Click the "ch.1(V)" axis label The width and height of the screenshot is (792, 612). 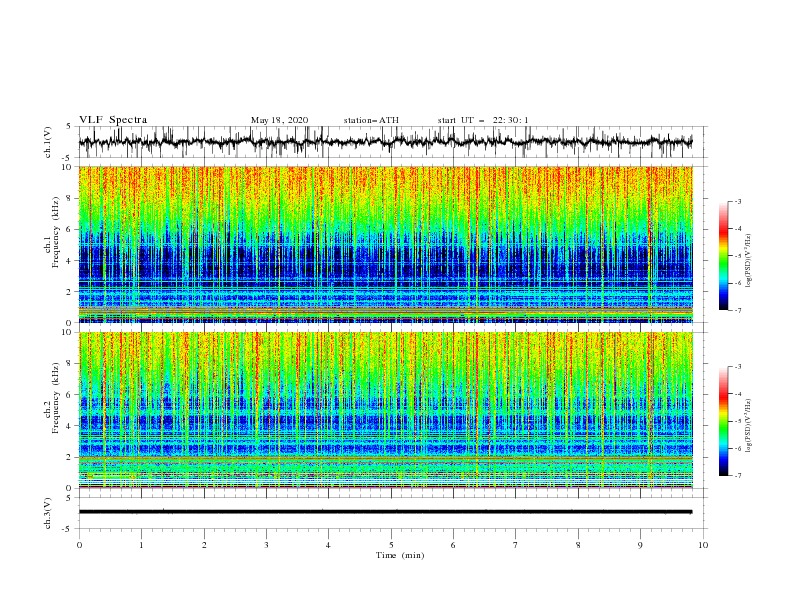click(x=48, y=142)
